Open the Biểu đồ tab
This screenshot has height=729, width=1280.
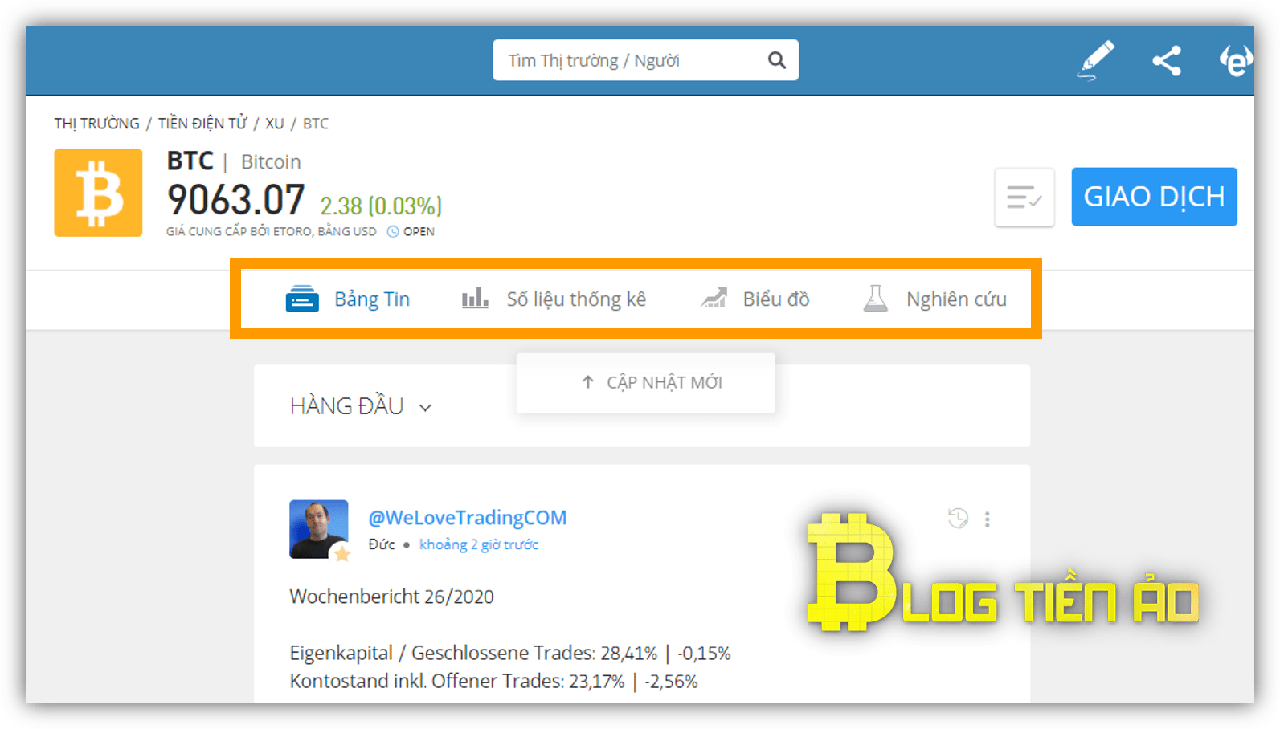click(x=755, y=299)
